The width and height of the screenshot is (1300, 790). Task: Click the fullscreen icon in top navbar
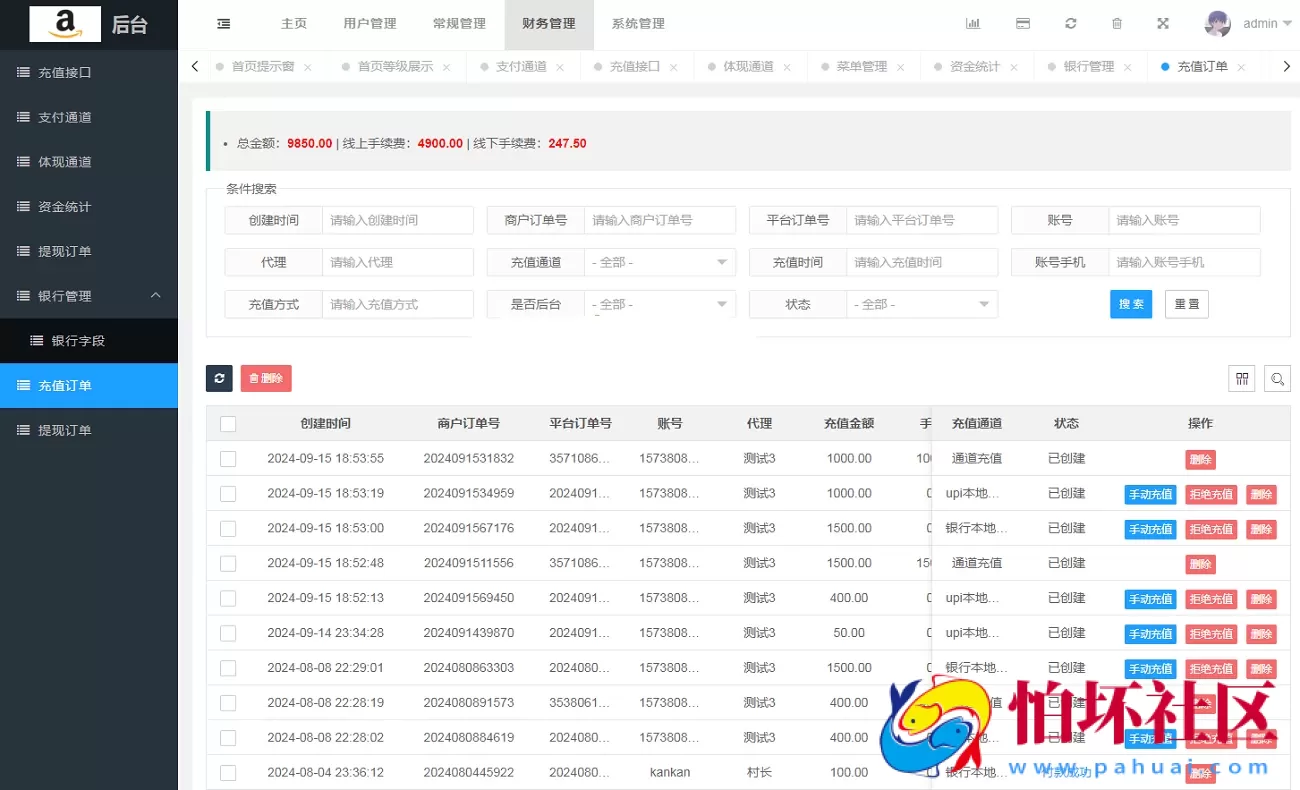(1162, 22)
